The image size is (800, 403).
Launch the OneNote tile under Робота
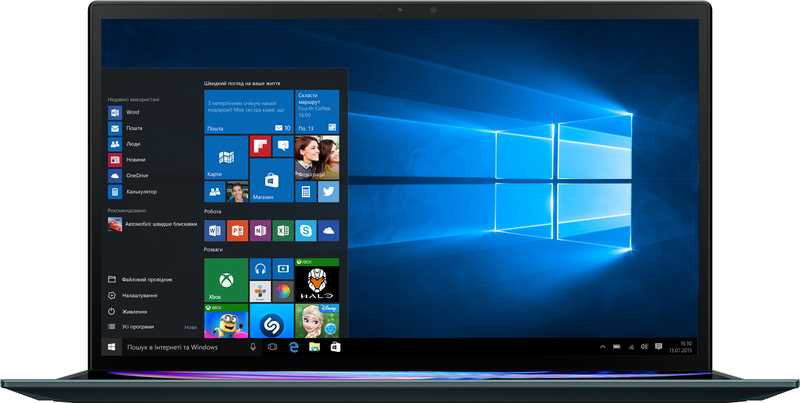(x=260, y=231)
